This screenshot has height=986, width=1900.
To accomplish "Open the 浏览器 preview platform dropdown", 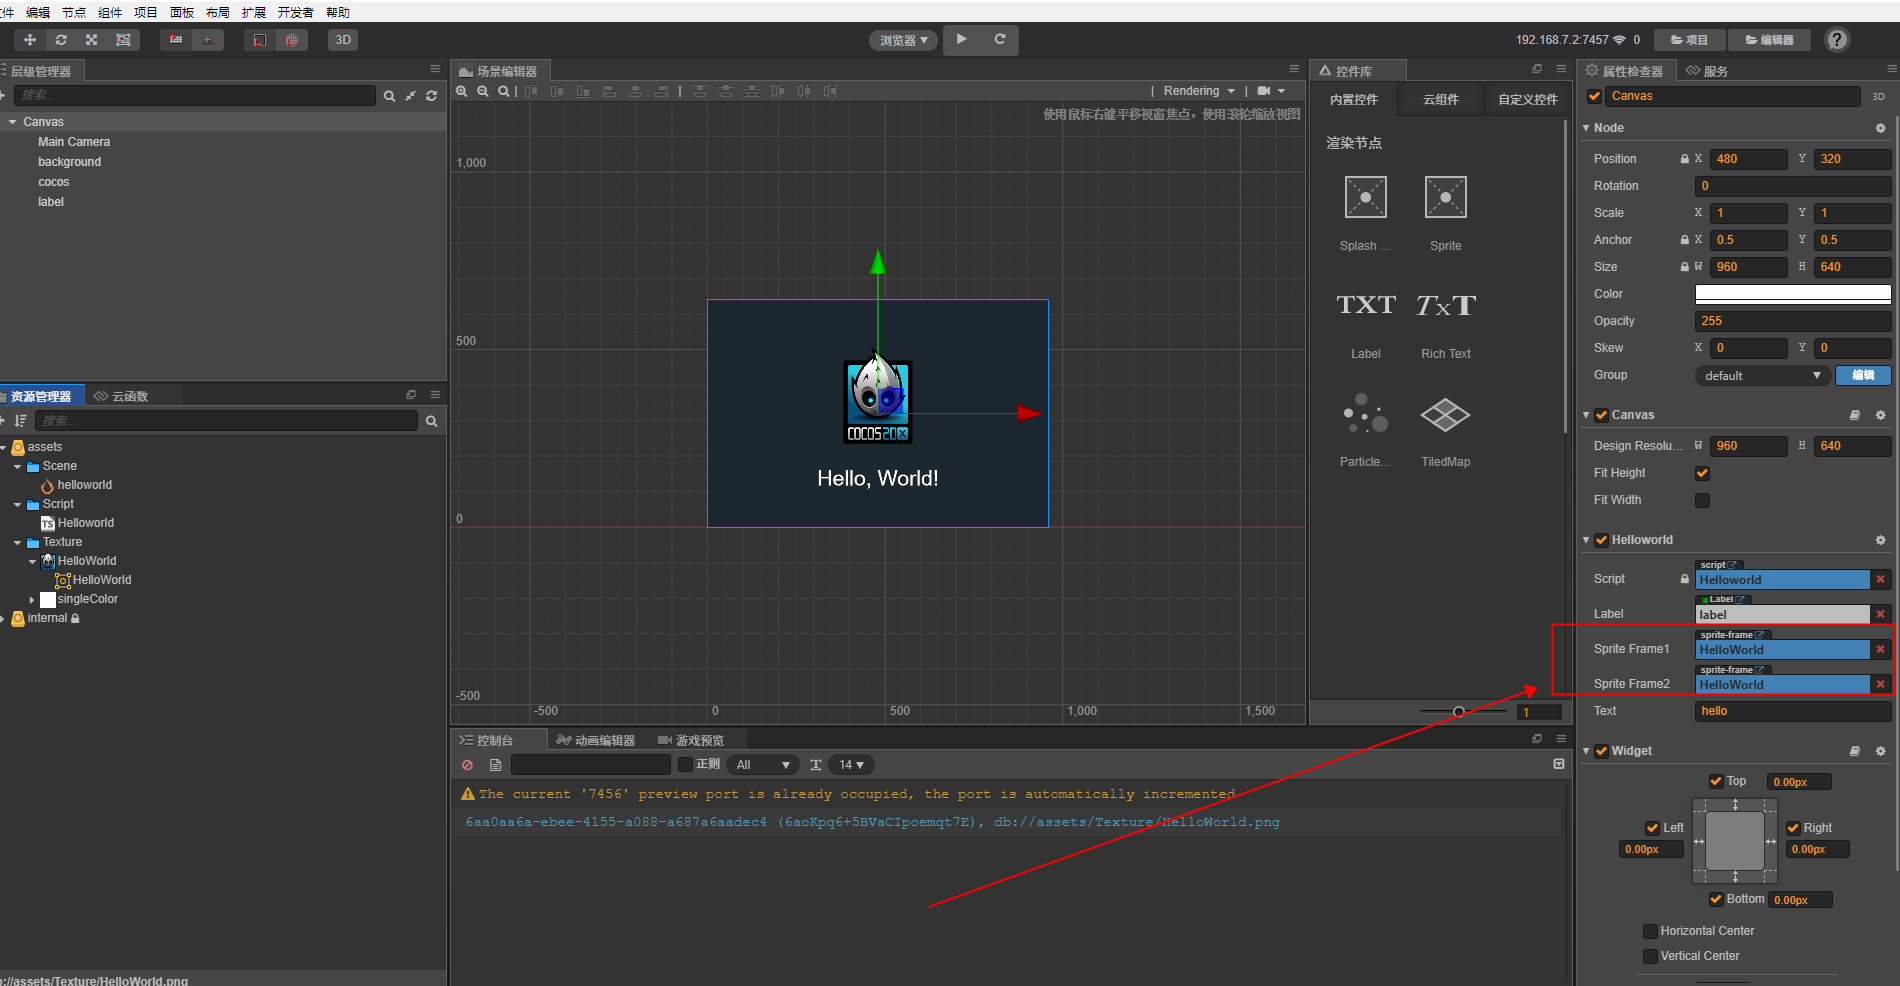I will 903,40.
